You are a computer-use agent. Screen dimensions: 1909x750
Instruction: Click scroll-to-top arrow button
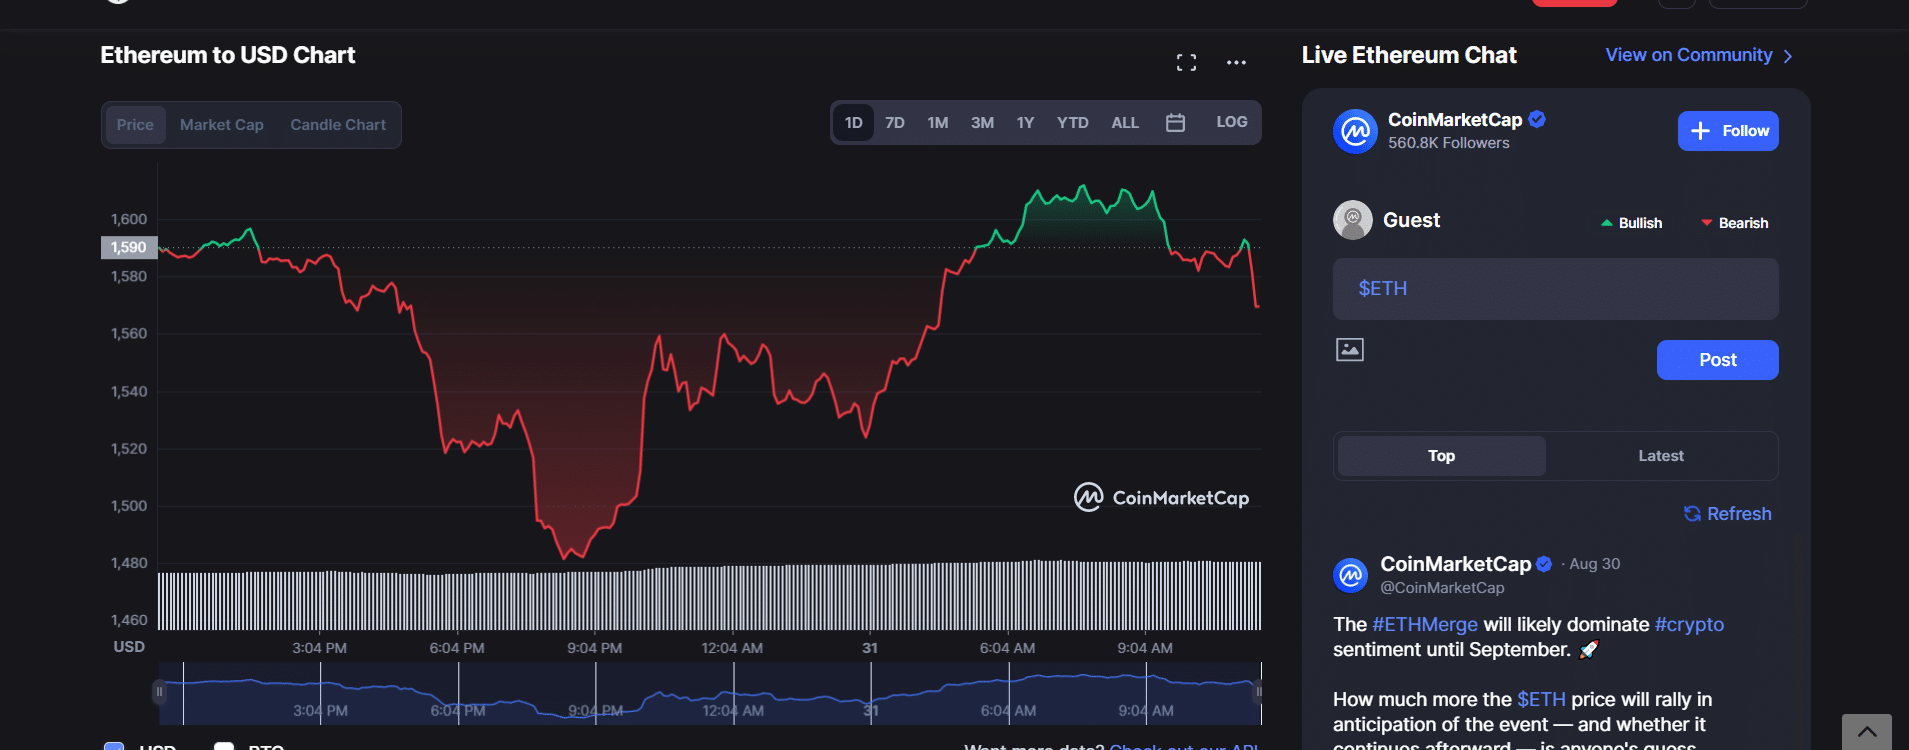[x=1866, y=732]
